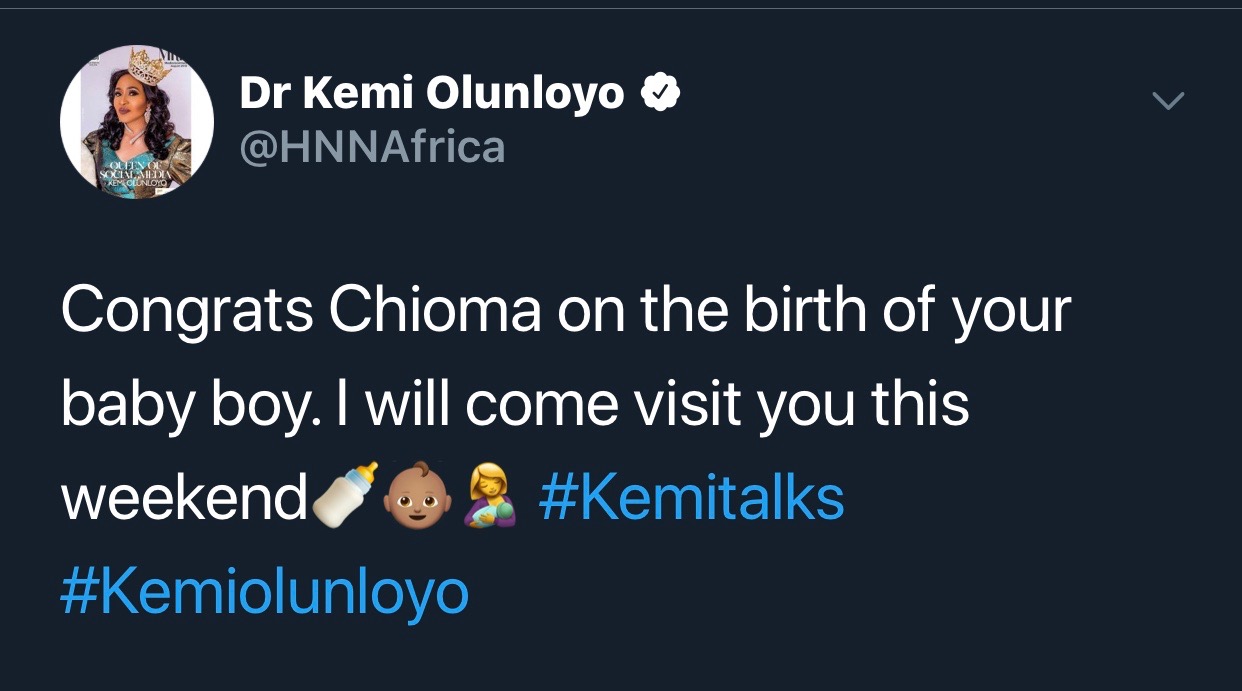Click the display name Dr Kemi Olunloyo
1242x691 pixels.
coord(432,94)
